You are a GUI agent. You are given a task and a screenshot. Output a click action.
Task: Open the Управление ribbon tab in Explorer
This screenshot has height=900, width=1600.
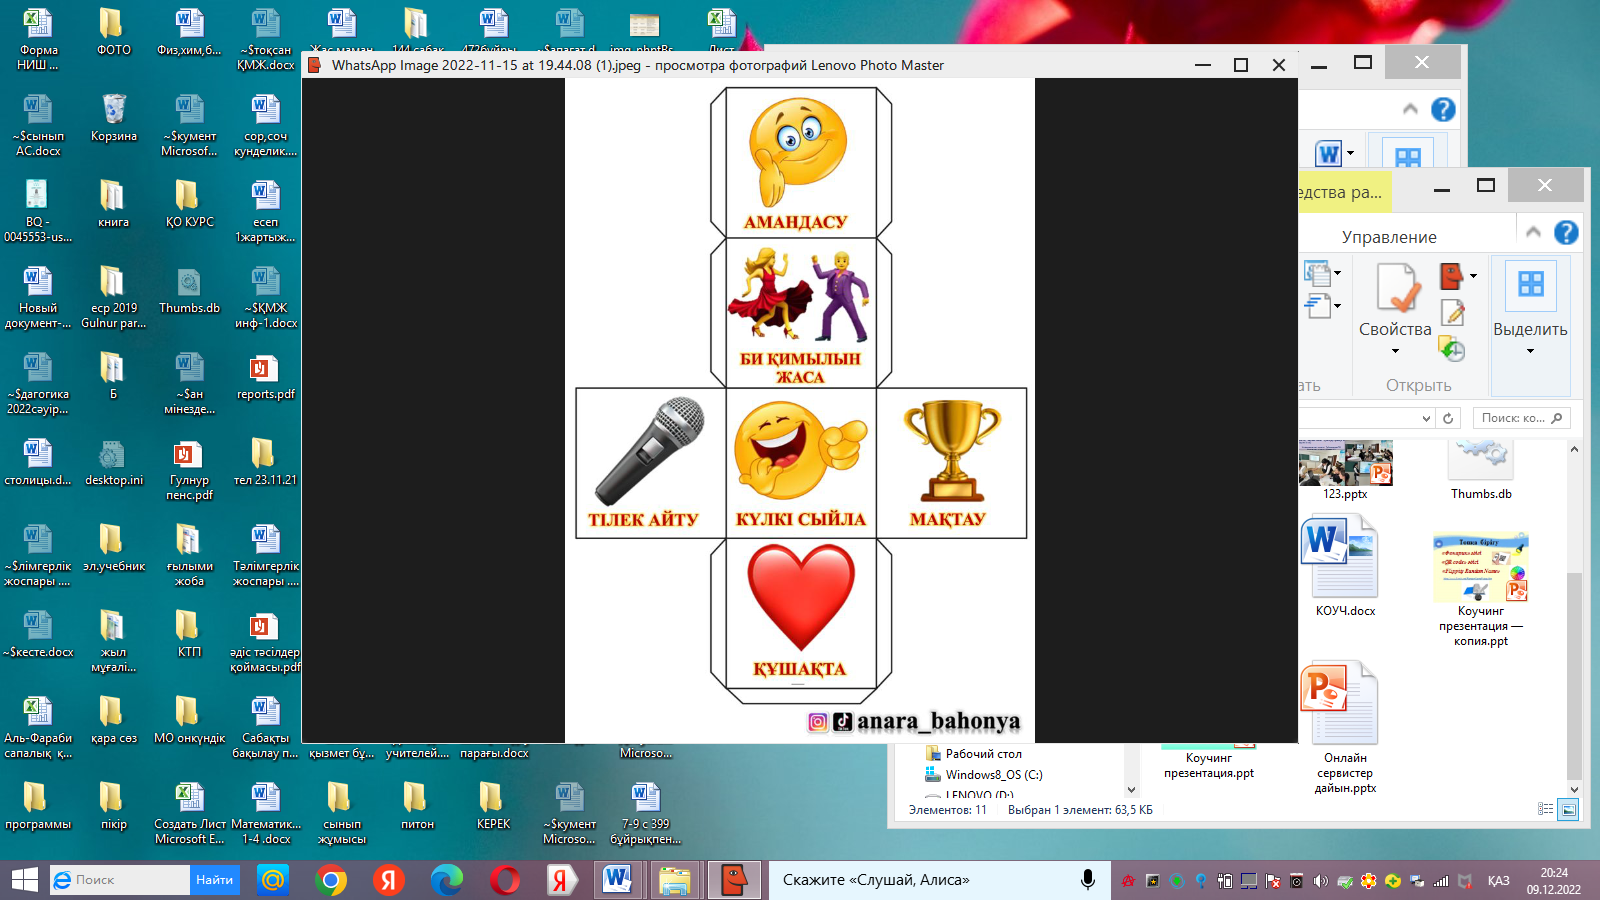[1389, 237]
